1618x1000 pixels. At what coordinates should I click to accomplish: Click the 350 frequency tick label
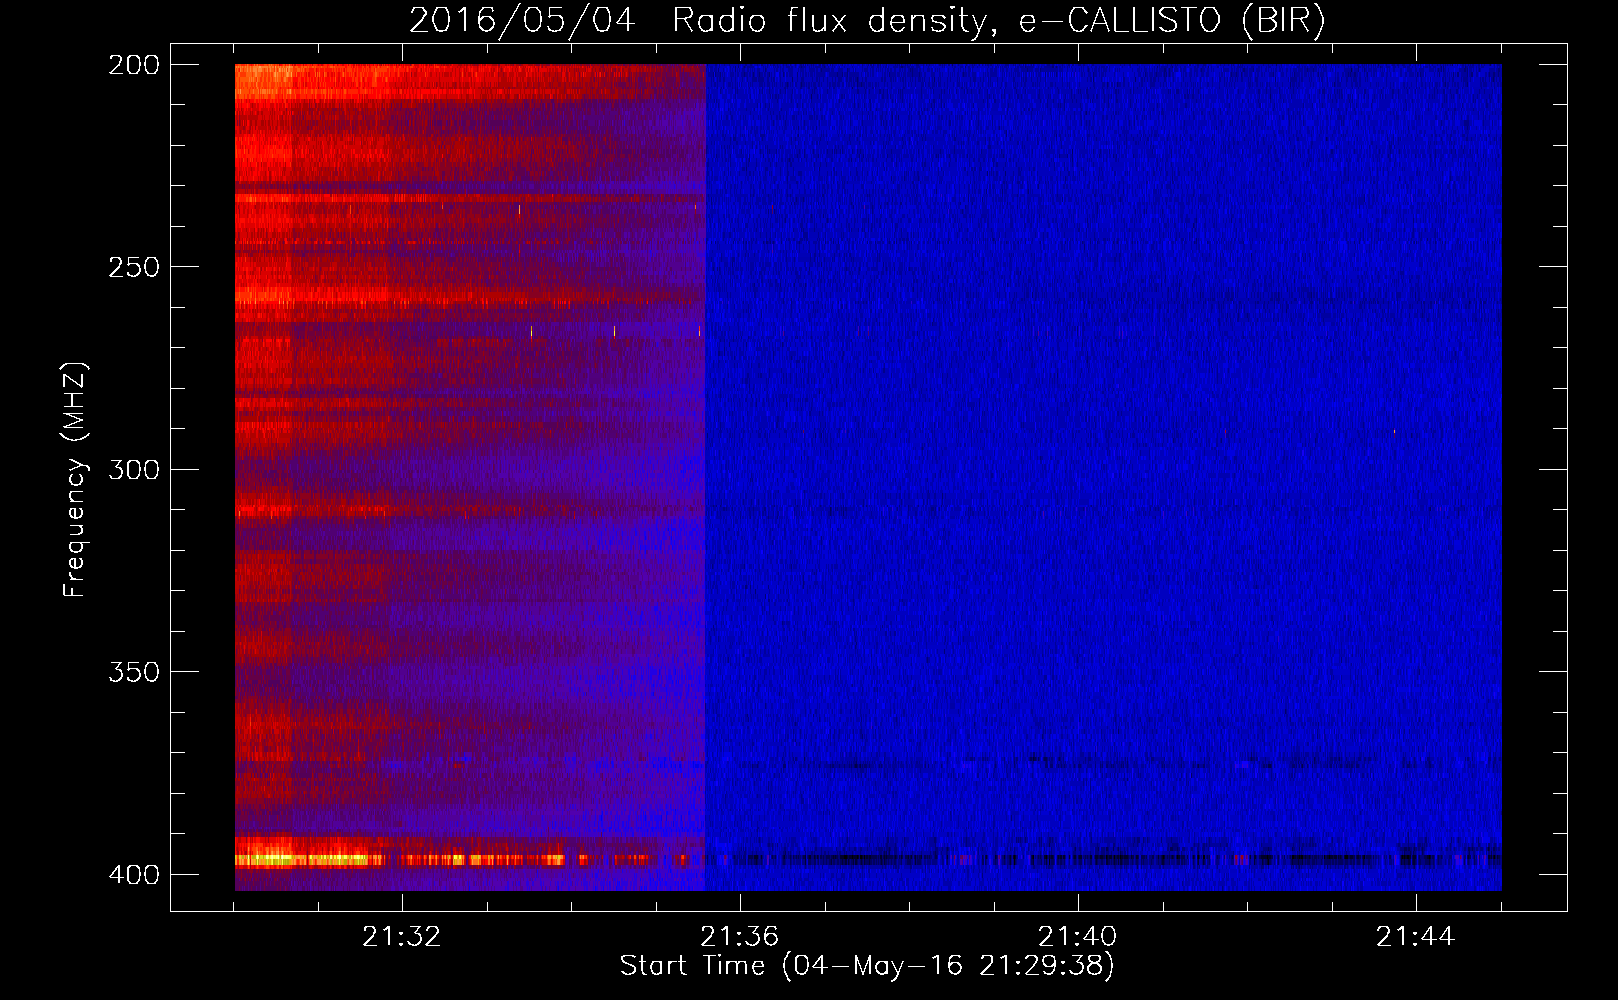tap(134, 672)
